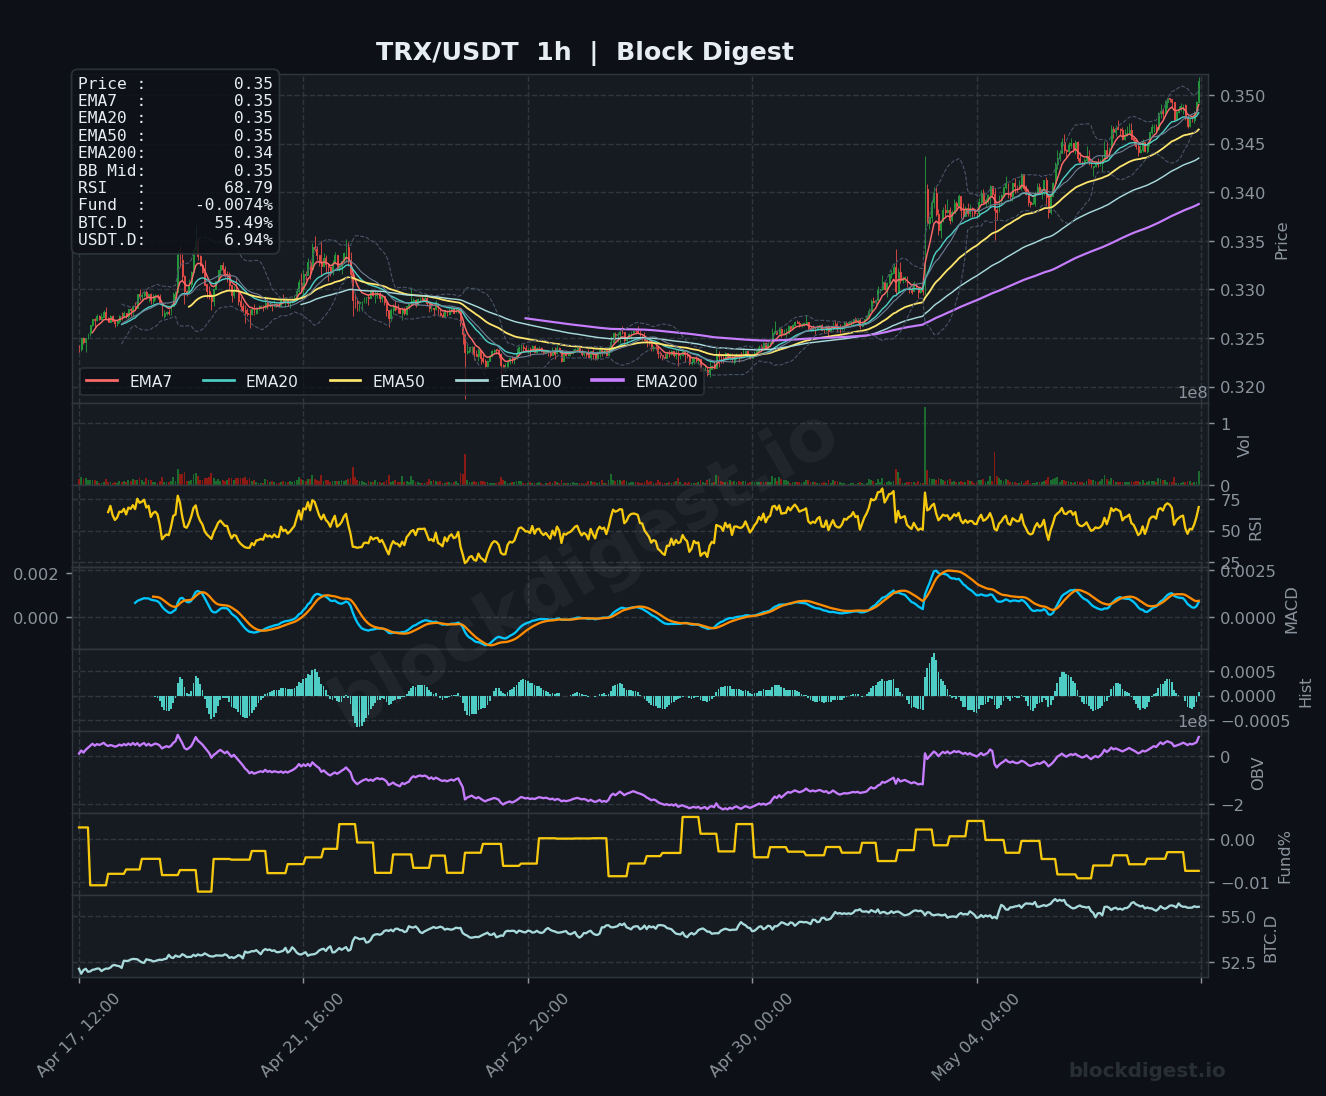Select the EMA200 legend entry
Image resolution: width=1326 pixels, height=1096 pixels.
point(644,381)
